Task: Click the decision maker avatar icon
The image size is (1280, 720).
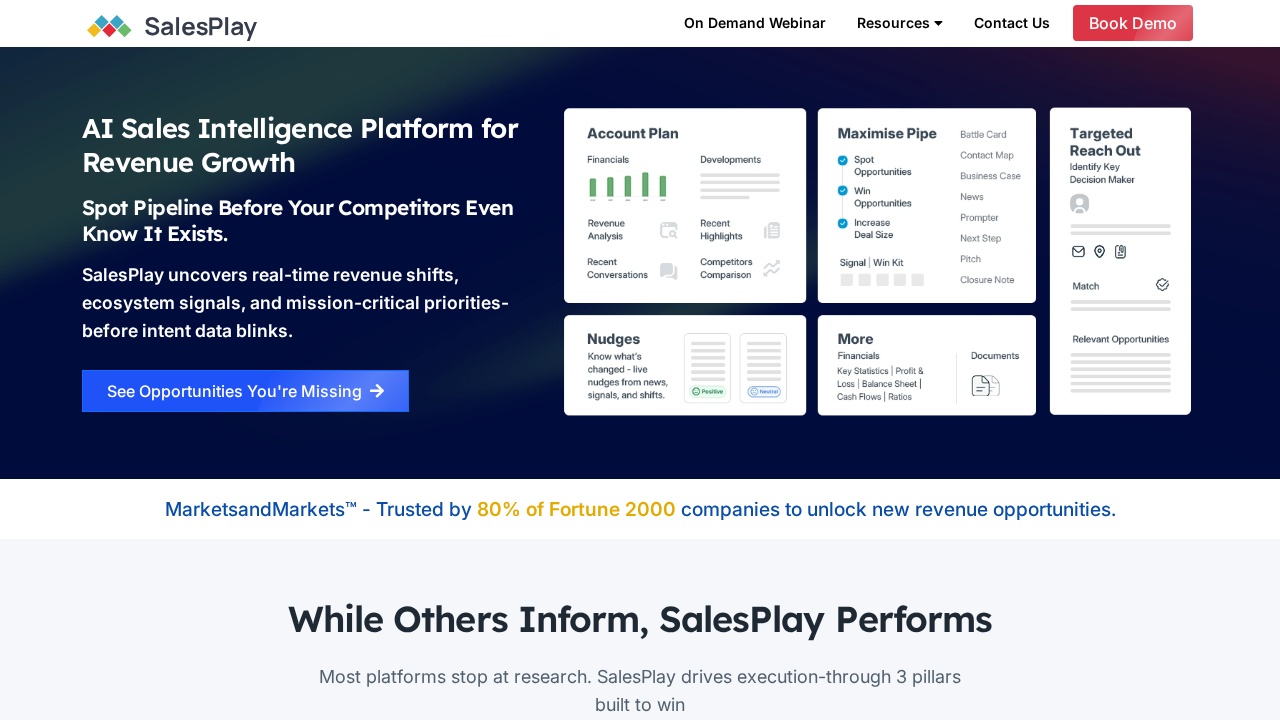Action: click(x=1079, y=204)
